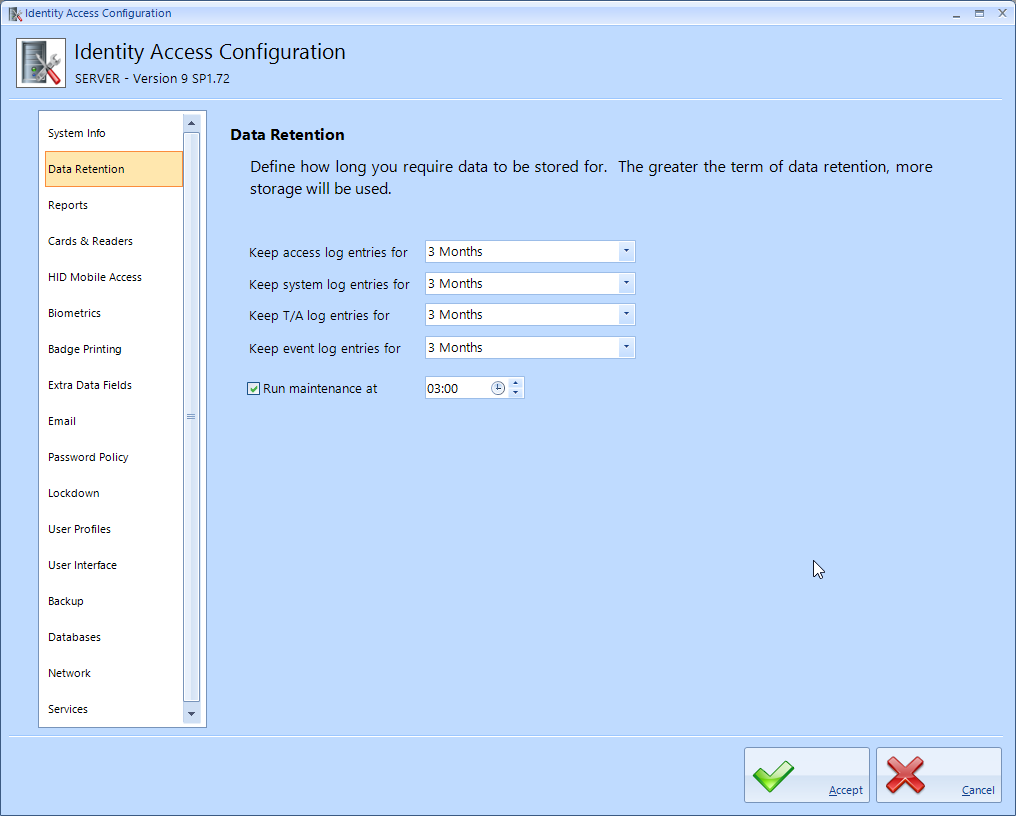Open the Keep T/A log entries dropdown
The height and width of the screenshot is (816, 1016).
pos(626,314)
